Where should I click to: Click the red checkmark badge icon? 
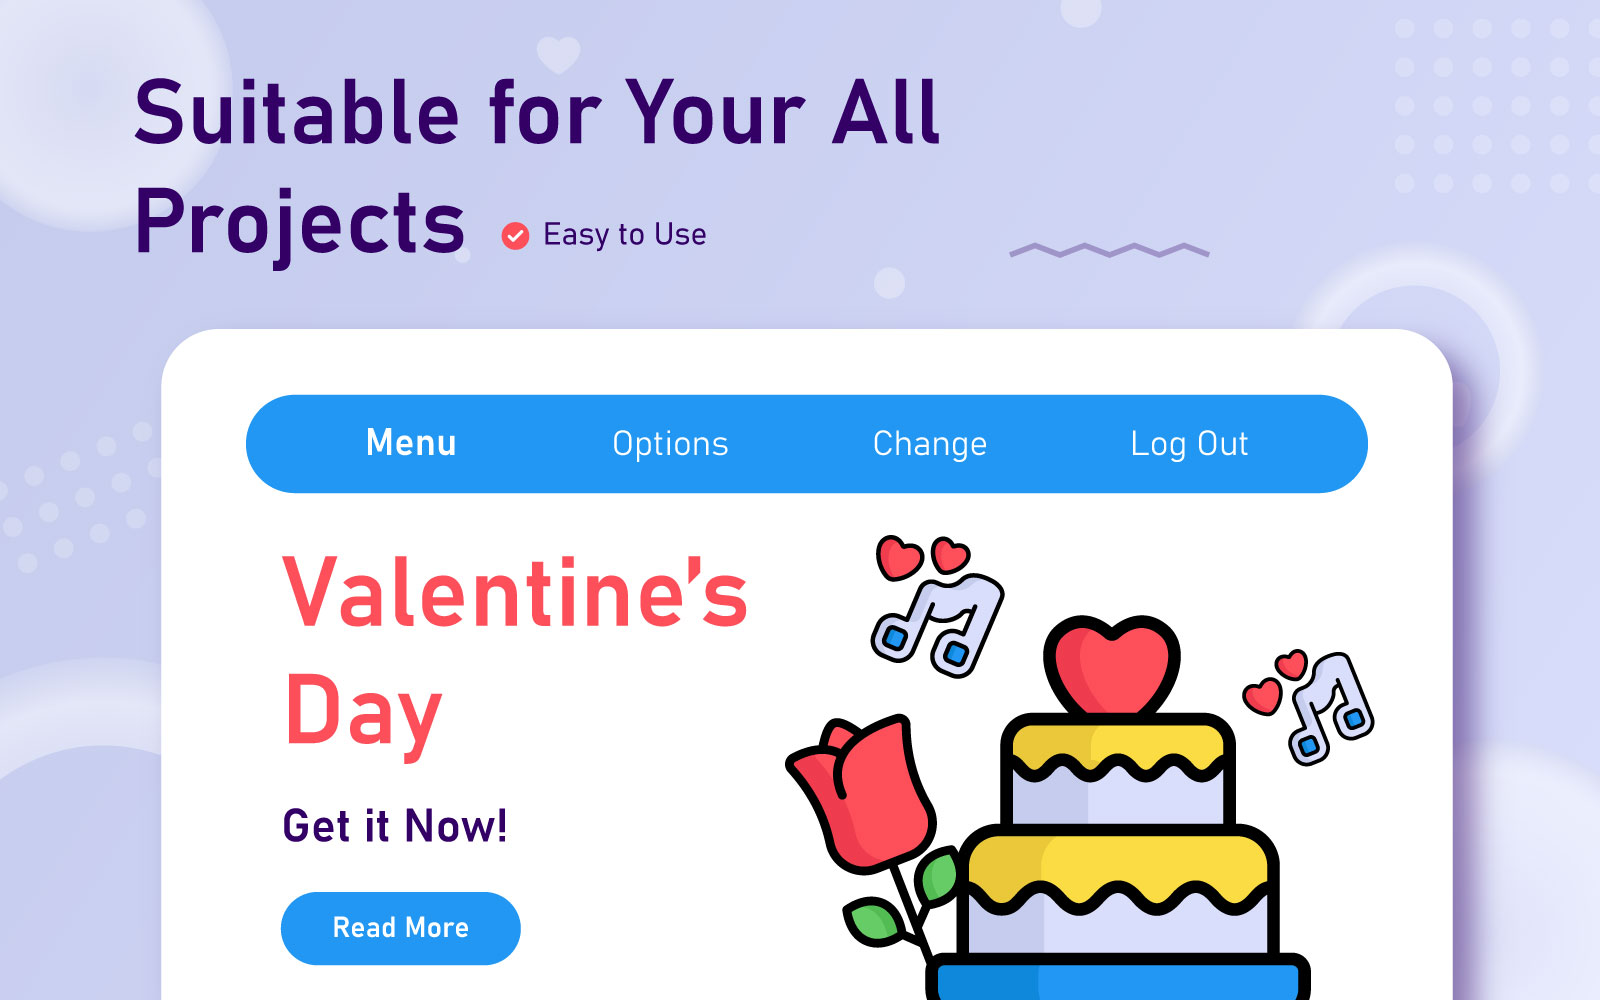[x=515, y=236]
